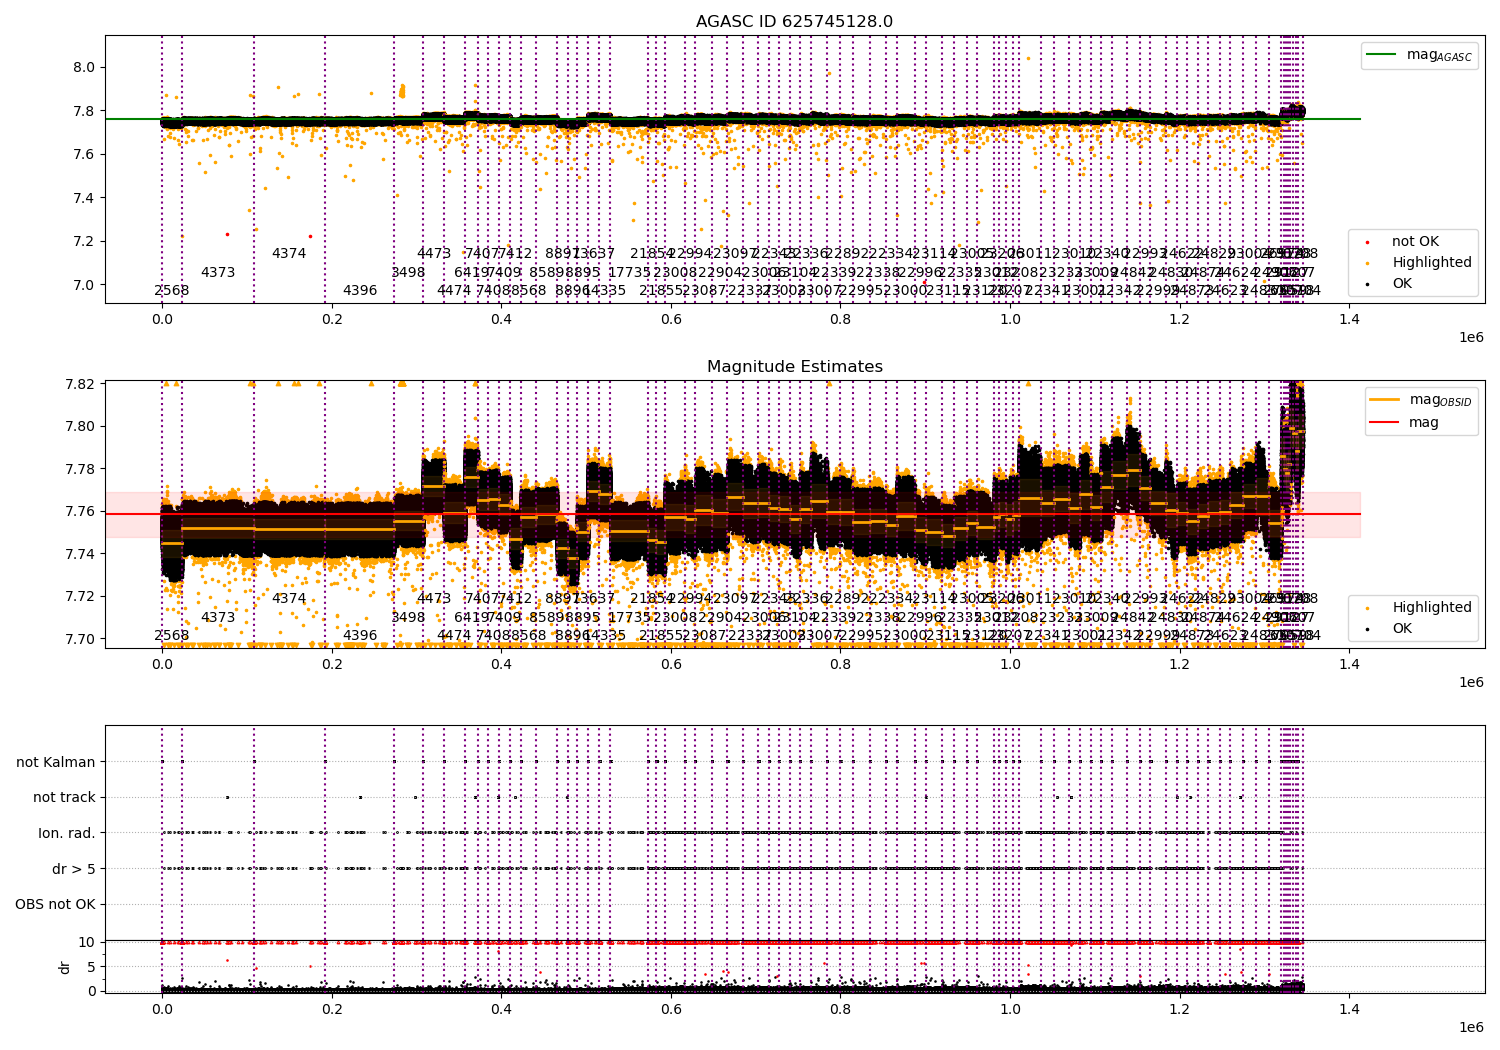Click y-tick '7.72' on middle plot
The height and width of the screenshot is (1050, 1500).
80,597
